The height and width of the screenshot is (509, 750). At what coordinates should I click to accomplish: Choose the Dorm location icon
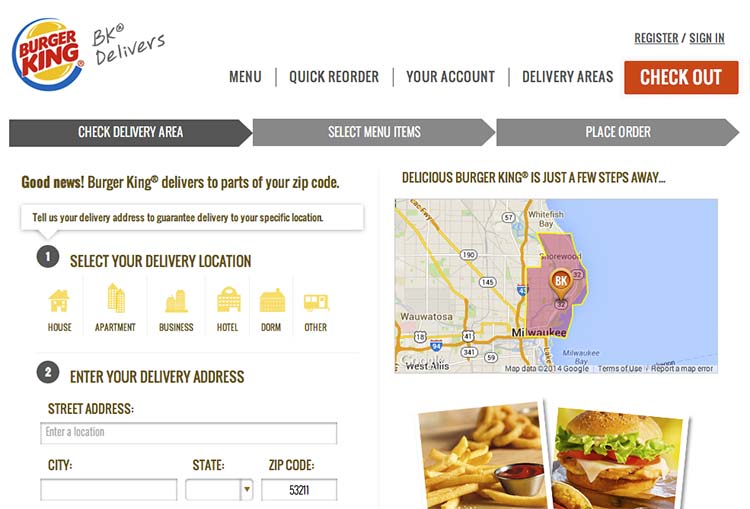[x=272, y=300]
